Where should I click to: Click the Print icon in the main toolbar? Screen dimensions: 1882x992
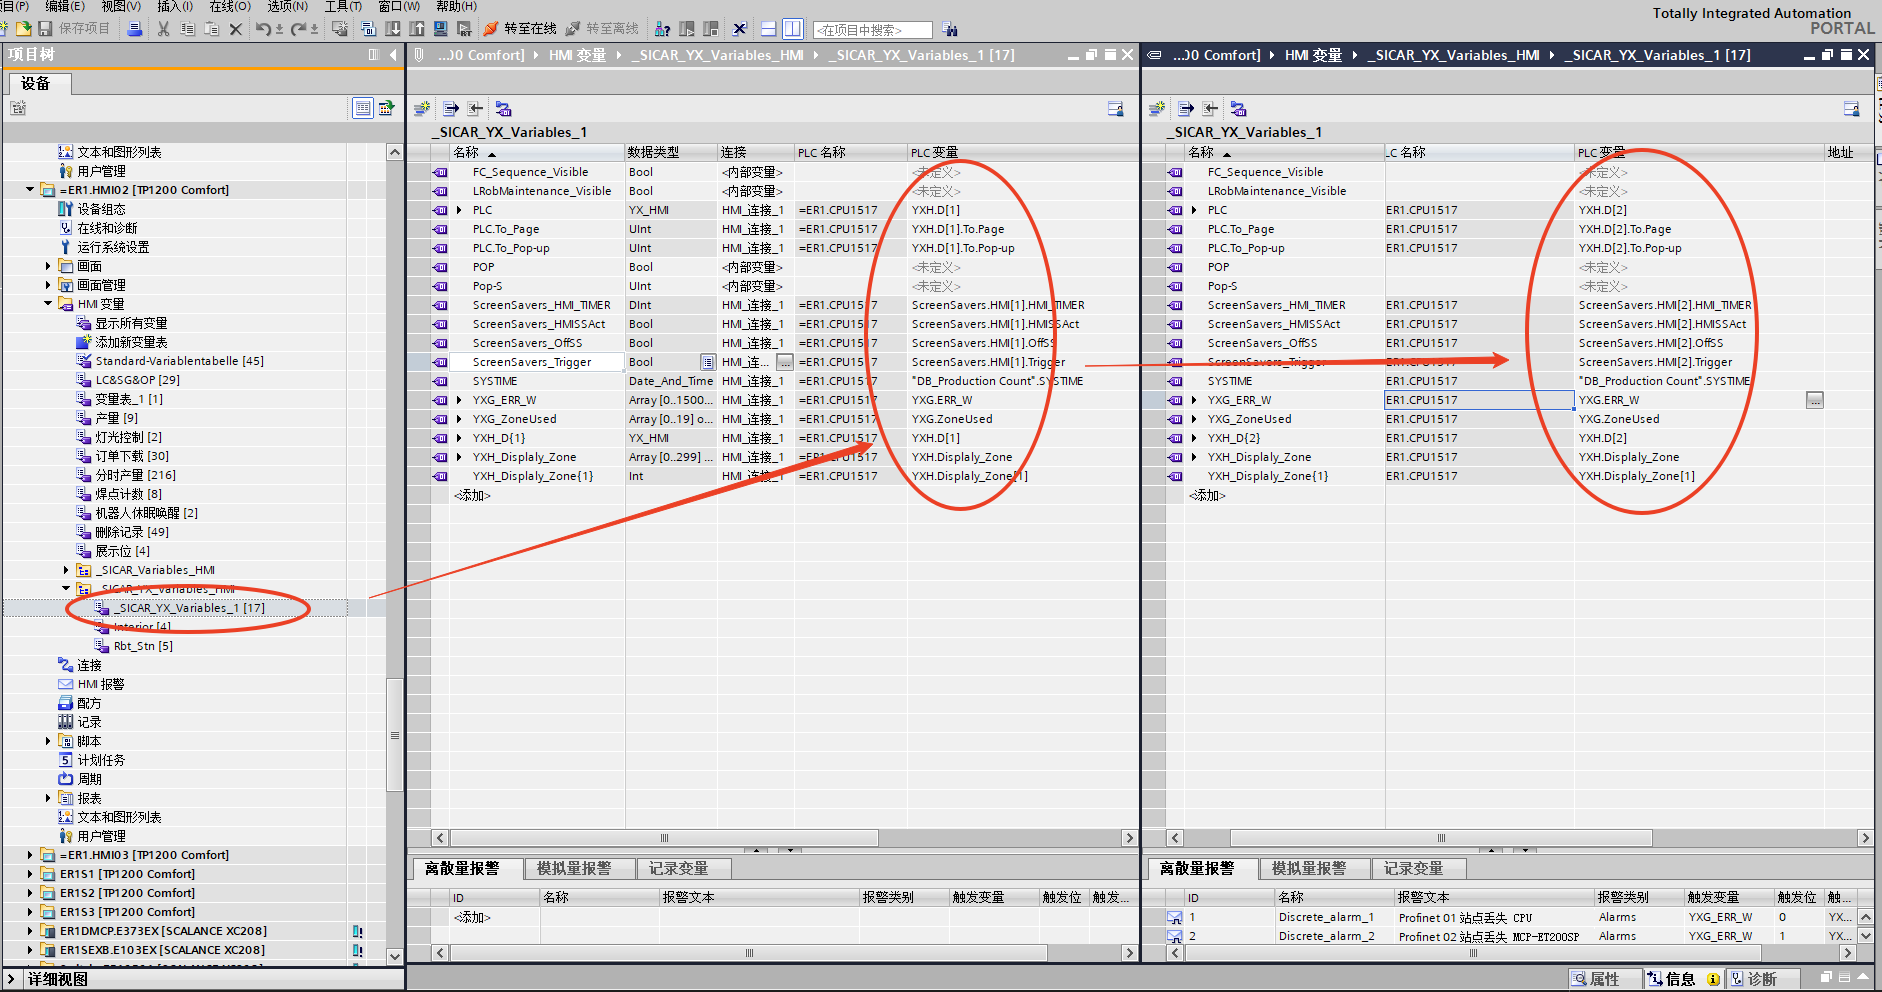click(x=135, y=29)
